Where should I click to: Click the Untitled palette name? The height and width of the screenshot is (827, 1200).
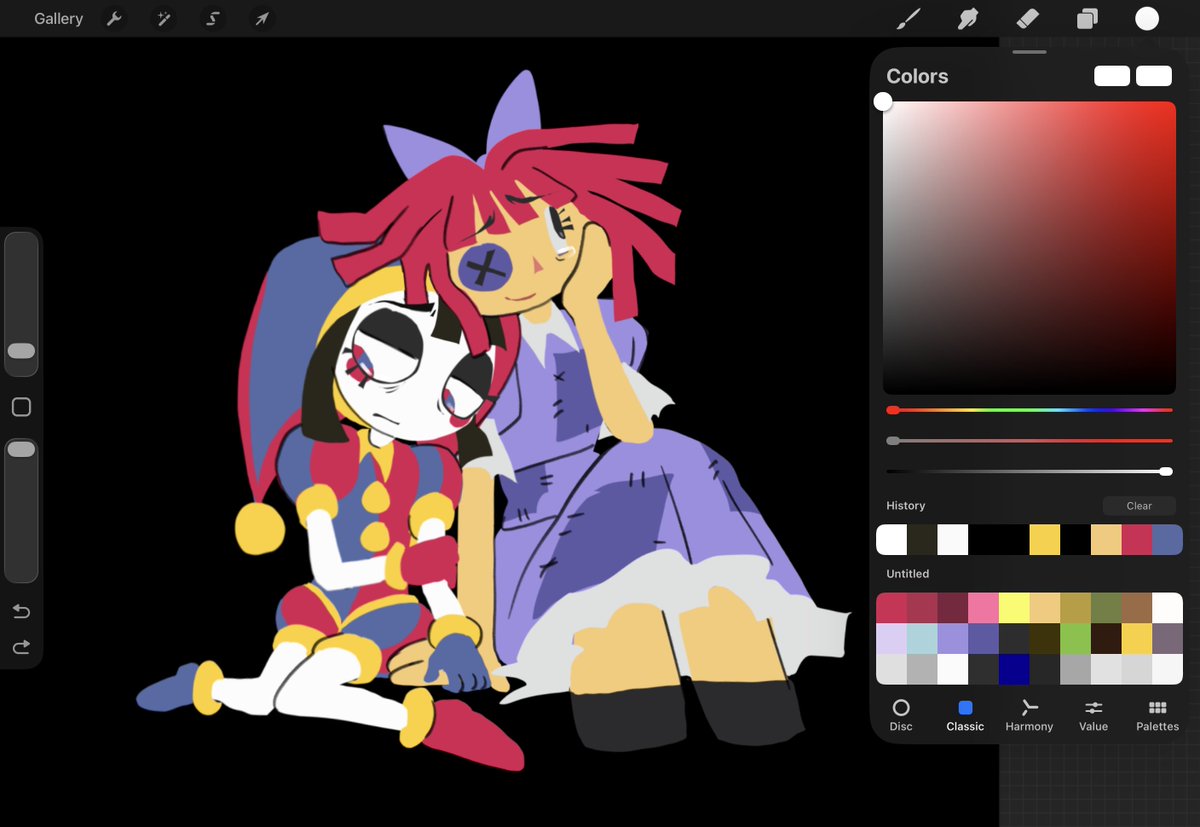coord(907,574)
